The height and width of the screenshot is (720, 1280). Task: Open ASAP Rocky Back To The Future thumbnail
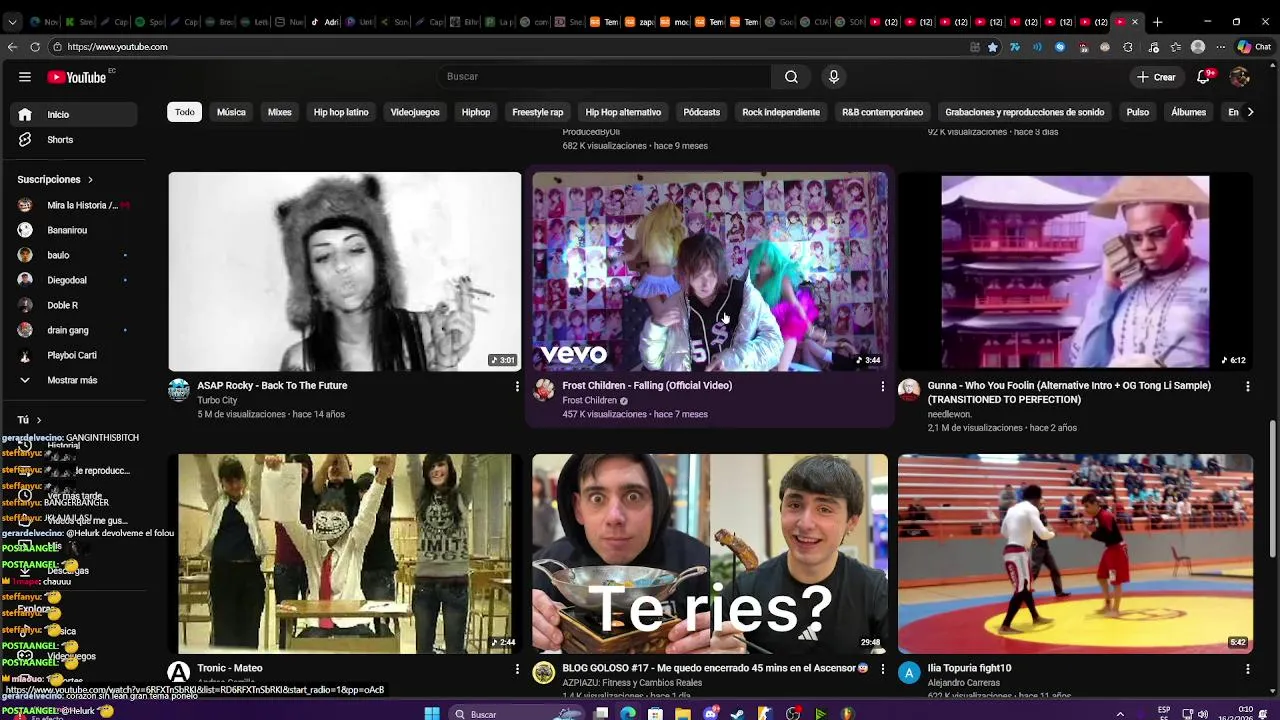[345, 272]
